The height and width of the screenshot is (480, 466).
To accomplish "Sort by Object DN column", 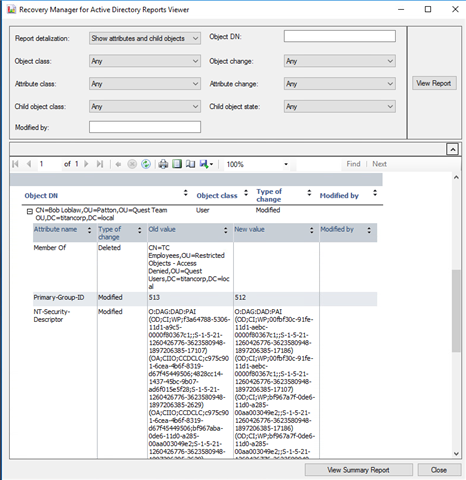I will [186, 193].
